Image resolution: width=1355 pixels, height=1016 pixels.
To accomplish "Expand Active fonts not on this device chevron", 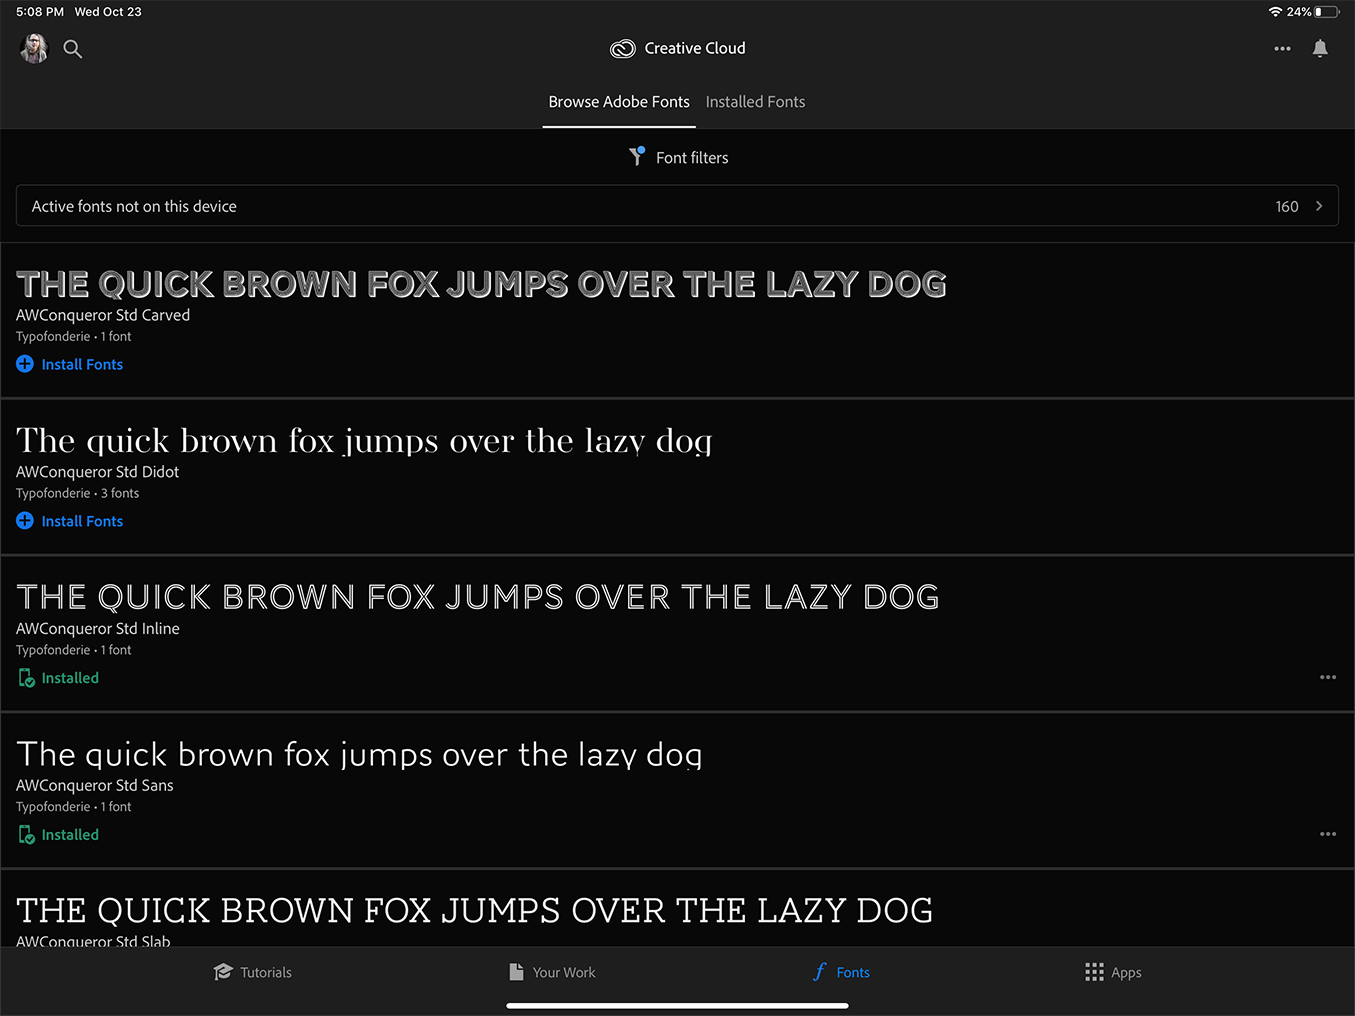I will tap(1319, 206).
